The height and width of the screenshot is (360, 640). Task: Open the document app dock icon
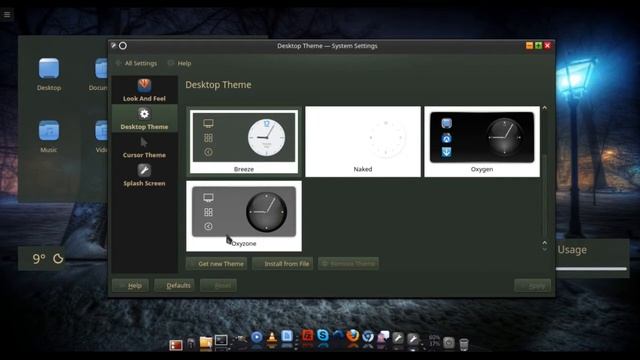[x=287, y=337]
